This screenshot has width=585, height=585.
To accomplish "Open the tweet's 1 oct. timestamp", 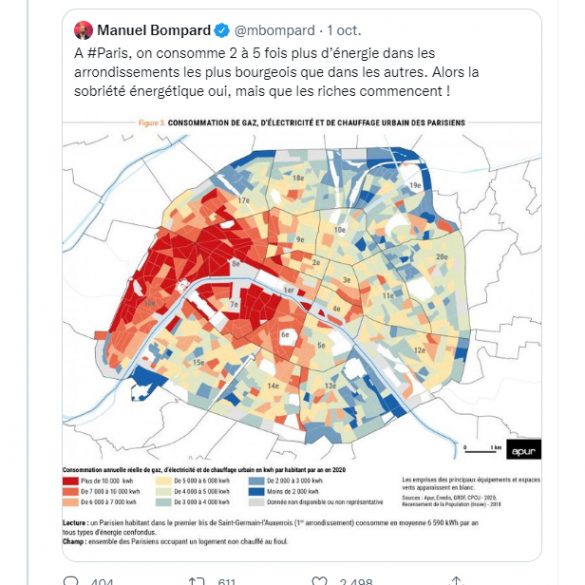I will [344, 30].
